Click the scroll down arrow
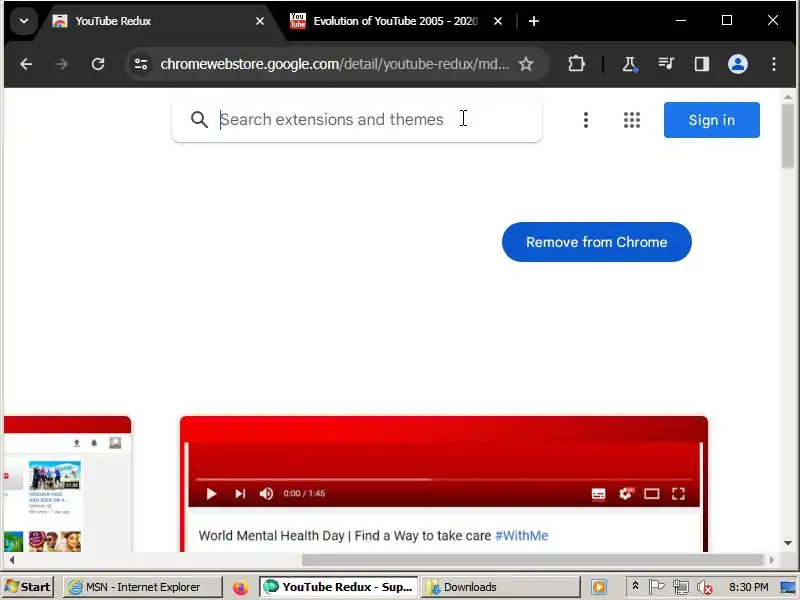Image resolution: width=800 pixels, height=600 pixels. 788,543
